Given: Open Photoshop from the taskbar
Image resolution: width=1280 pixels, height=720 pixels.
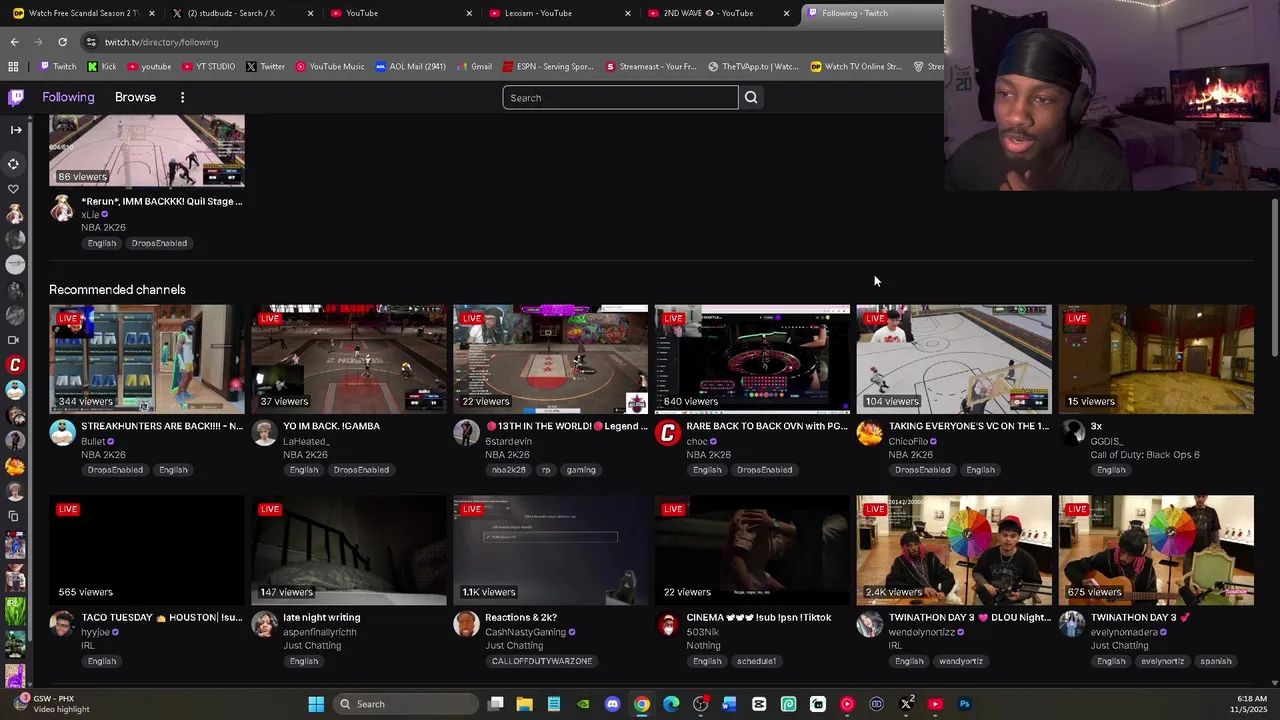Looking at the screenshot, I should (x=964, y=704).
